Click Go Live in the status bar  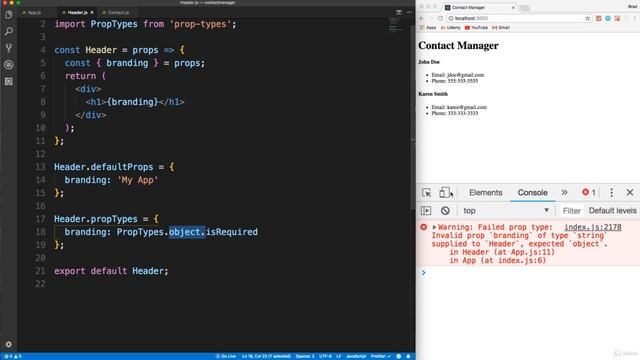225,356
